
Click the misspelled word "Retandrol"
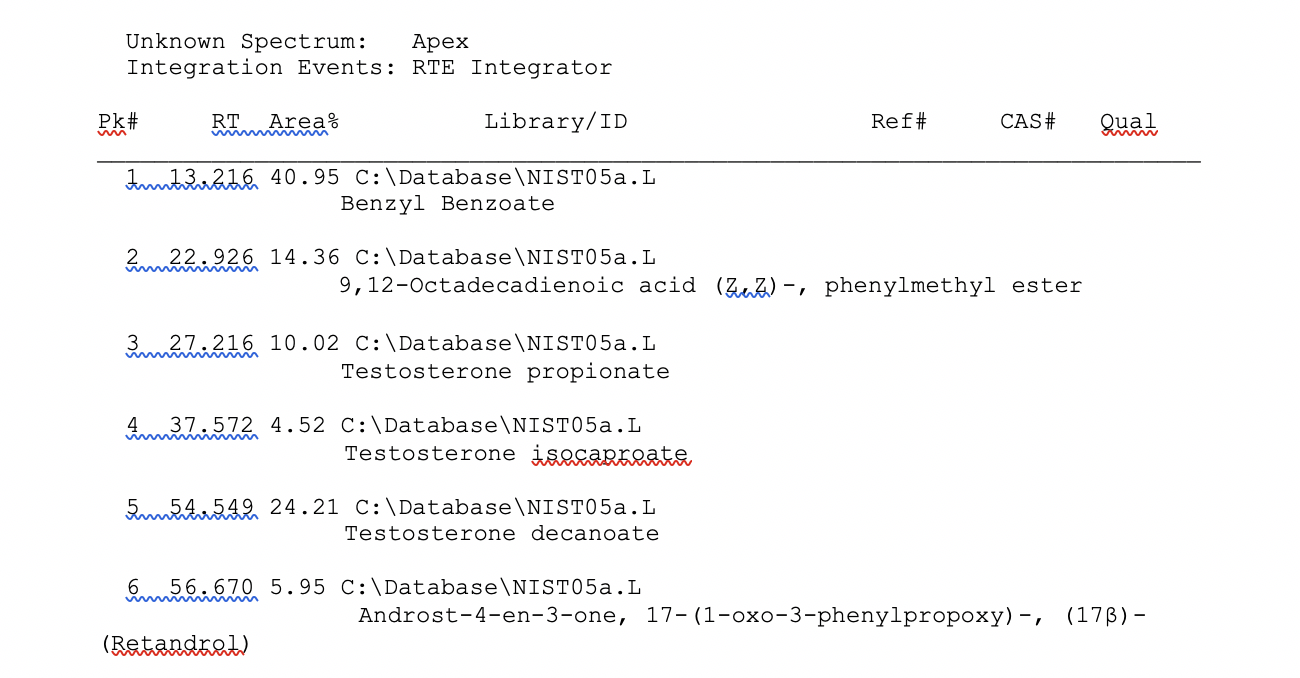[176, 644]
